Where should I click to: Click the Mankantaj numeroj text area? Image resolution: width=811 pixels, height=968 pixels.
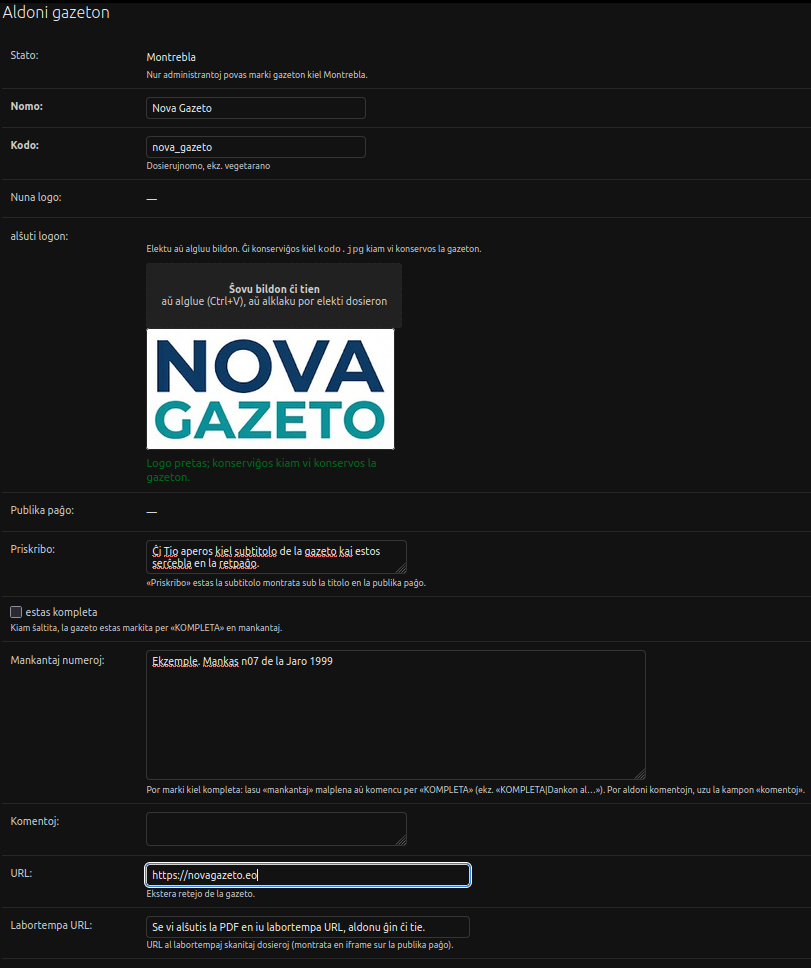(396, 715)
